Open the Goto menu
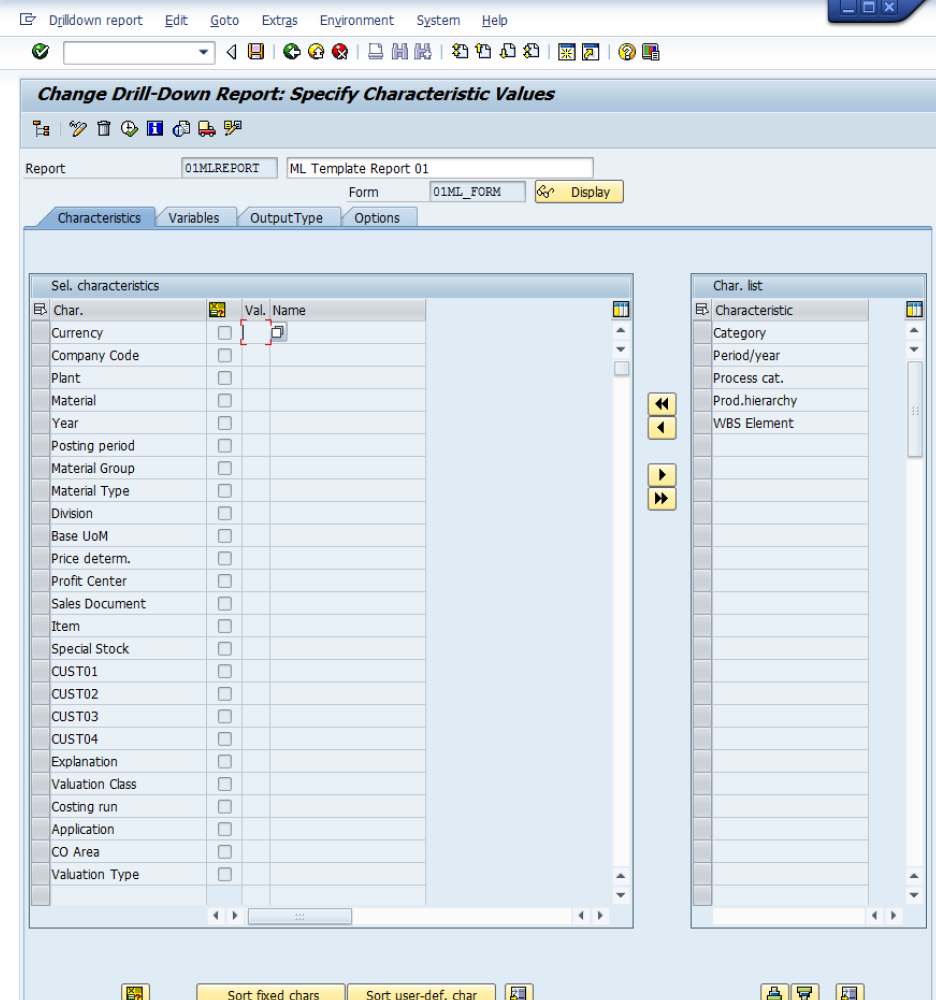Image resolution: width=936 pixels, height=1000 pixels. point(224,20)
